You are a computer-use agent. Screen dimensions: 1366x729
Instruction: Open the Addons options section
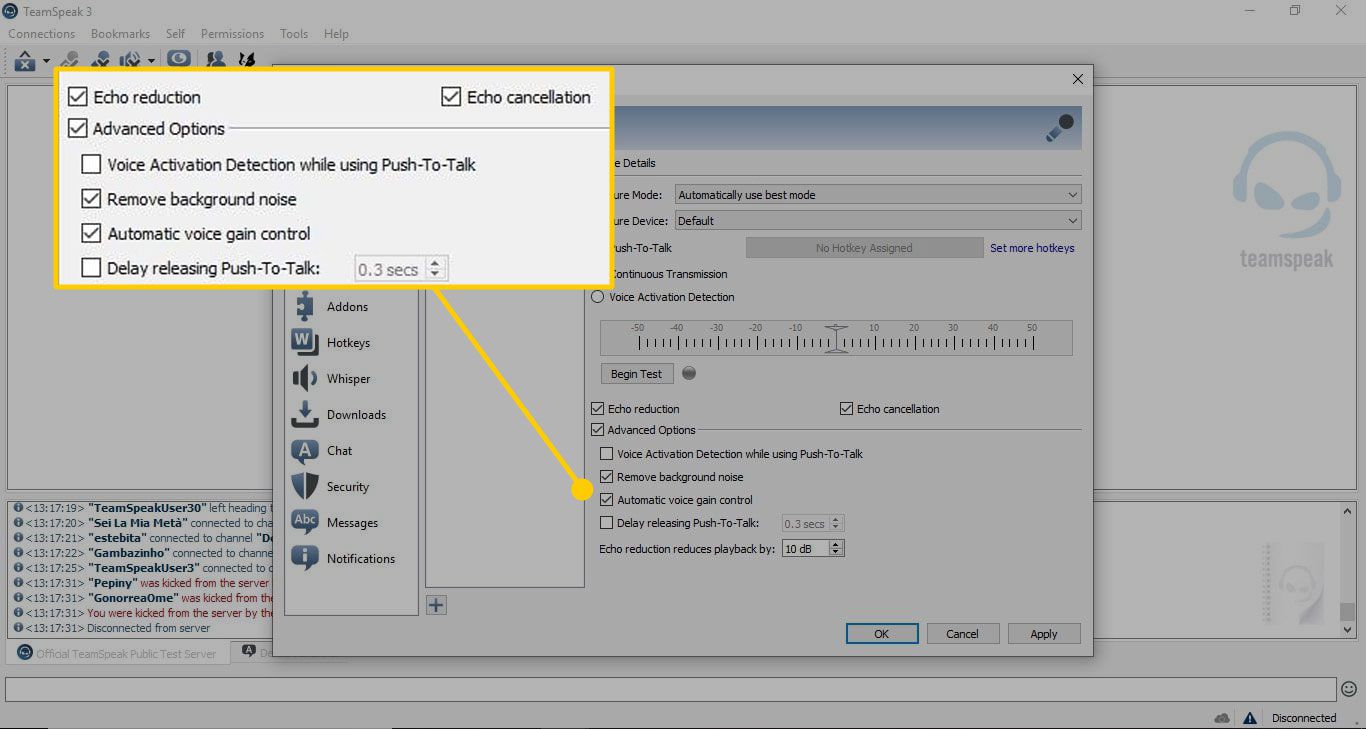(x=347, y=307)
